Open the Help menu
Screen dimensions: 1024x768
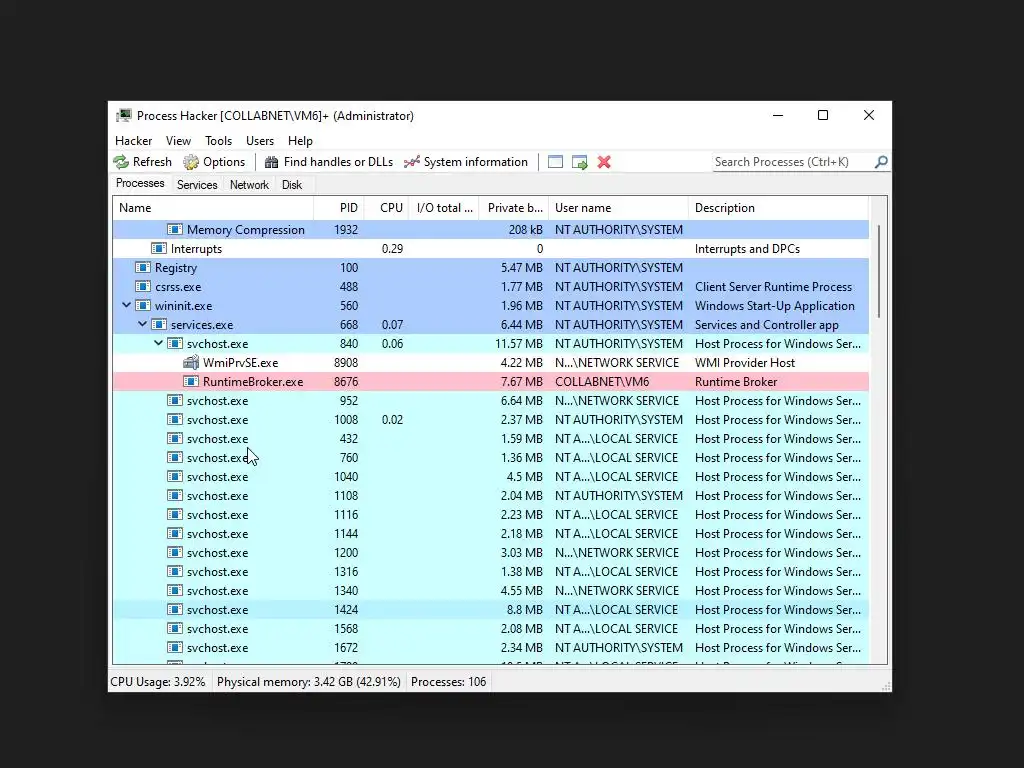pyautogui.click(x=300, y=141)
